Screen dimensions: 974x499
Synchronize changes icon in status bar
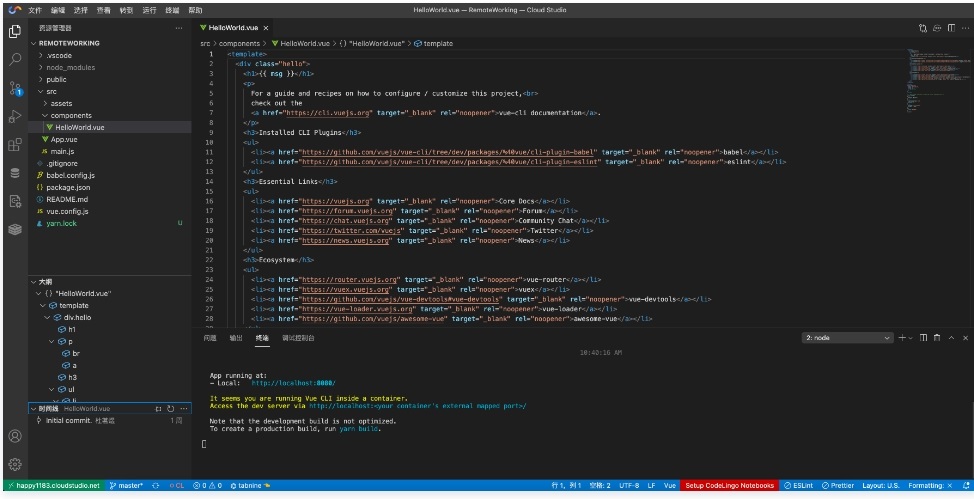(155, 485)
